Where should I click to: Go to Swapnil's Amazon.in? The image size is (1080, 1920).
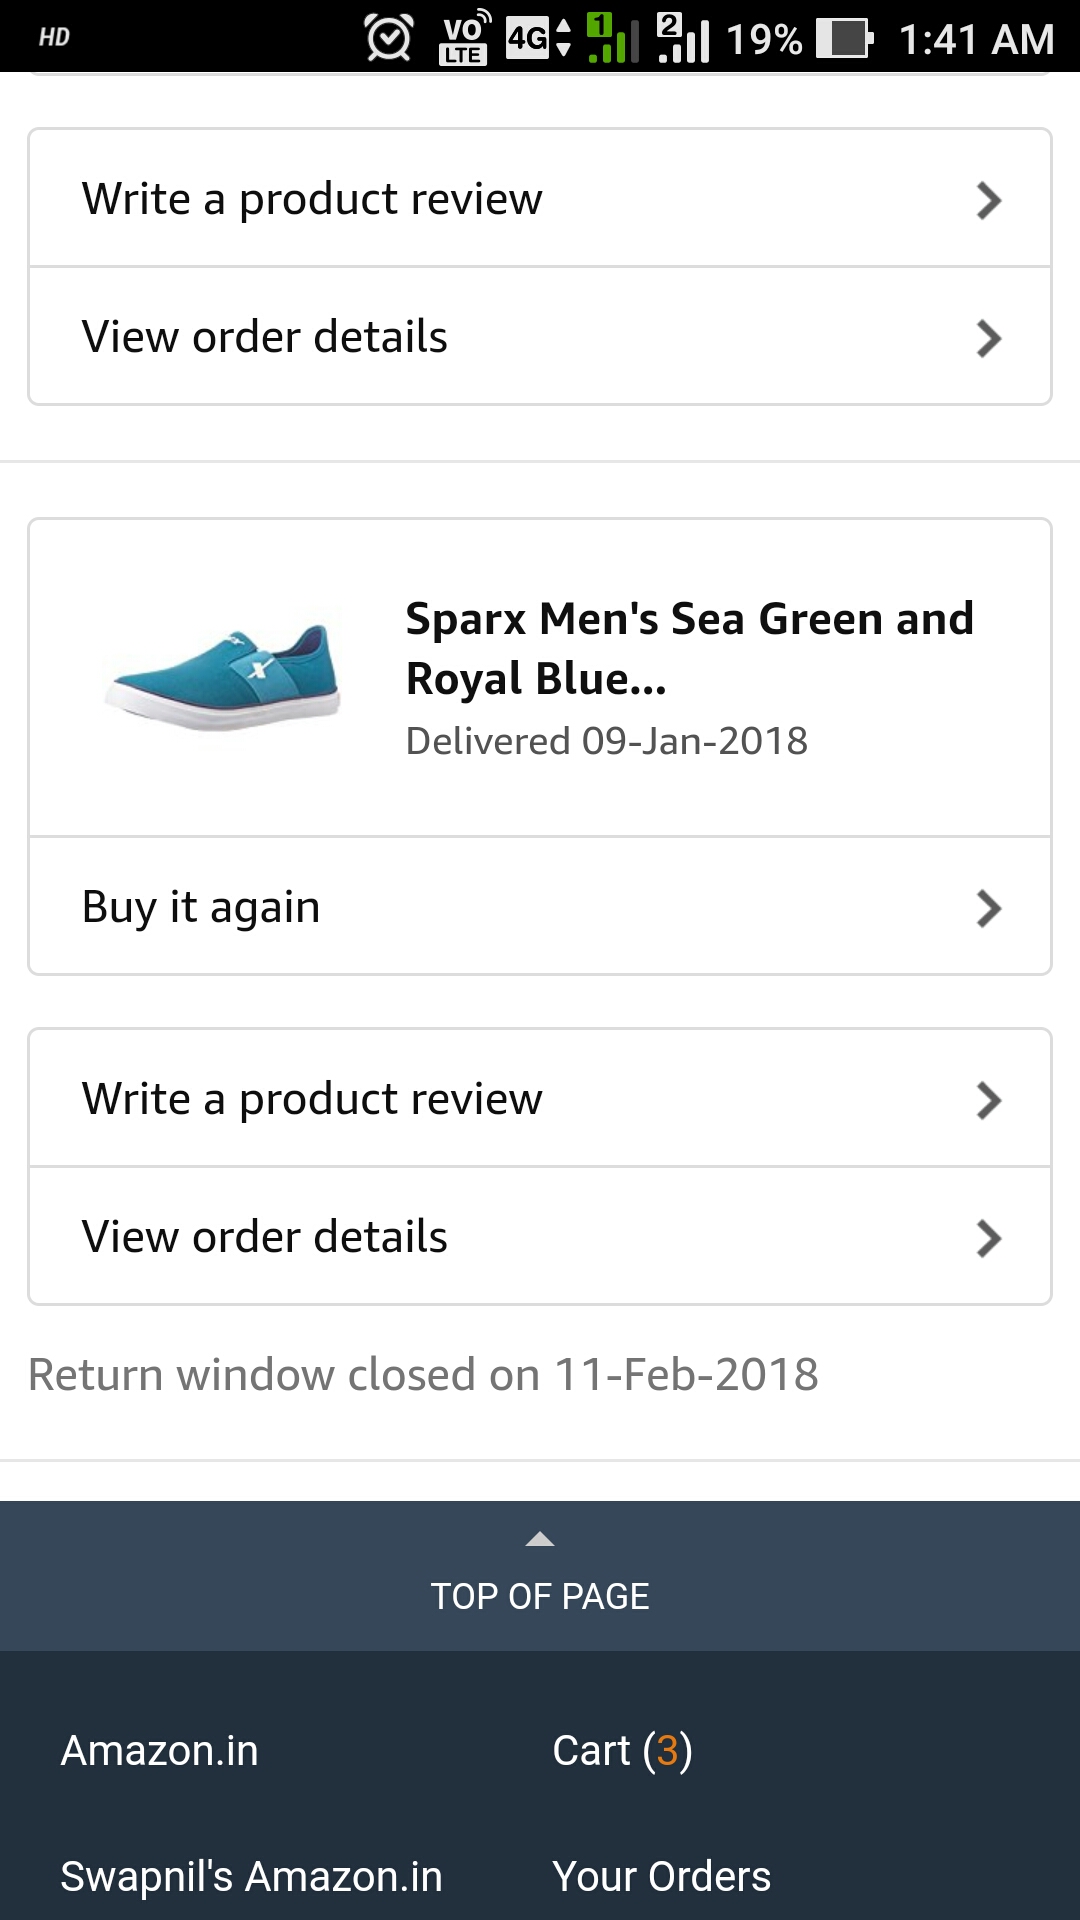[251, 1877]
